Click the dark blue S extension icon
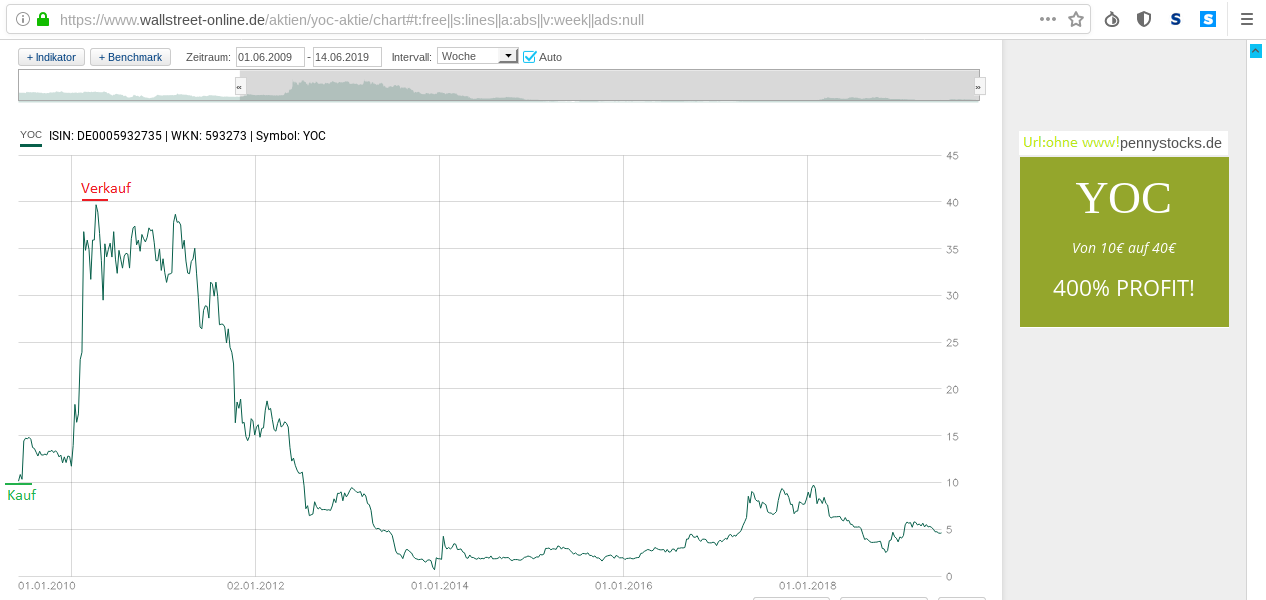The height and width of the screenshot is (600, 1266). point(1176,19)
